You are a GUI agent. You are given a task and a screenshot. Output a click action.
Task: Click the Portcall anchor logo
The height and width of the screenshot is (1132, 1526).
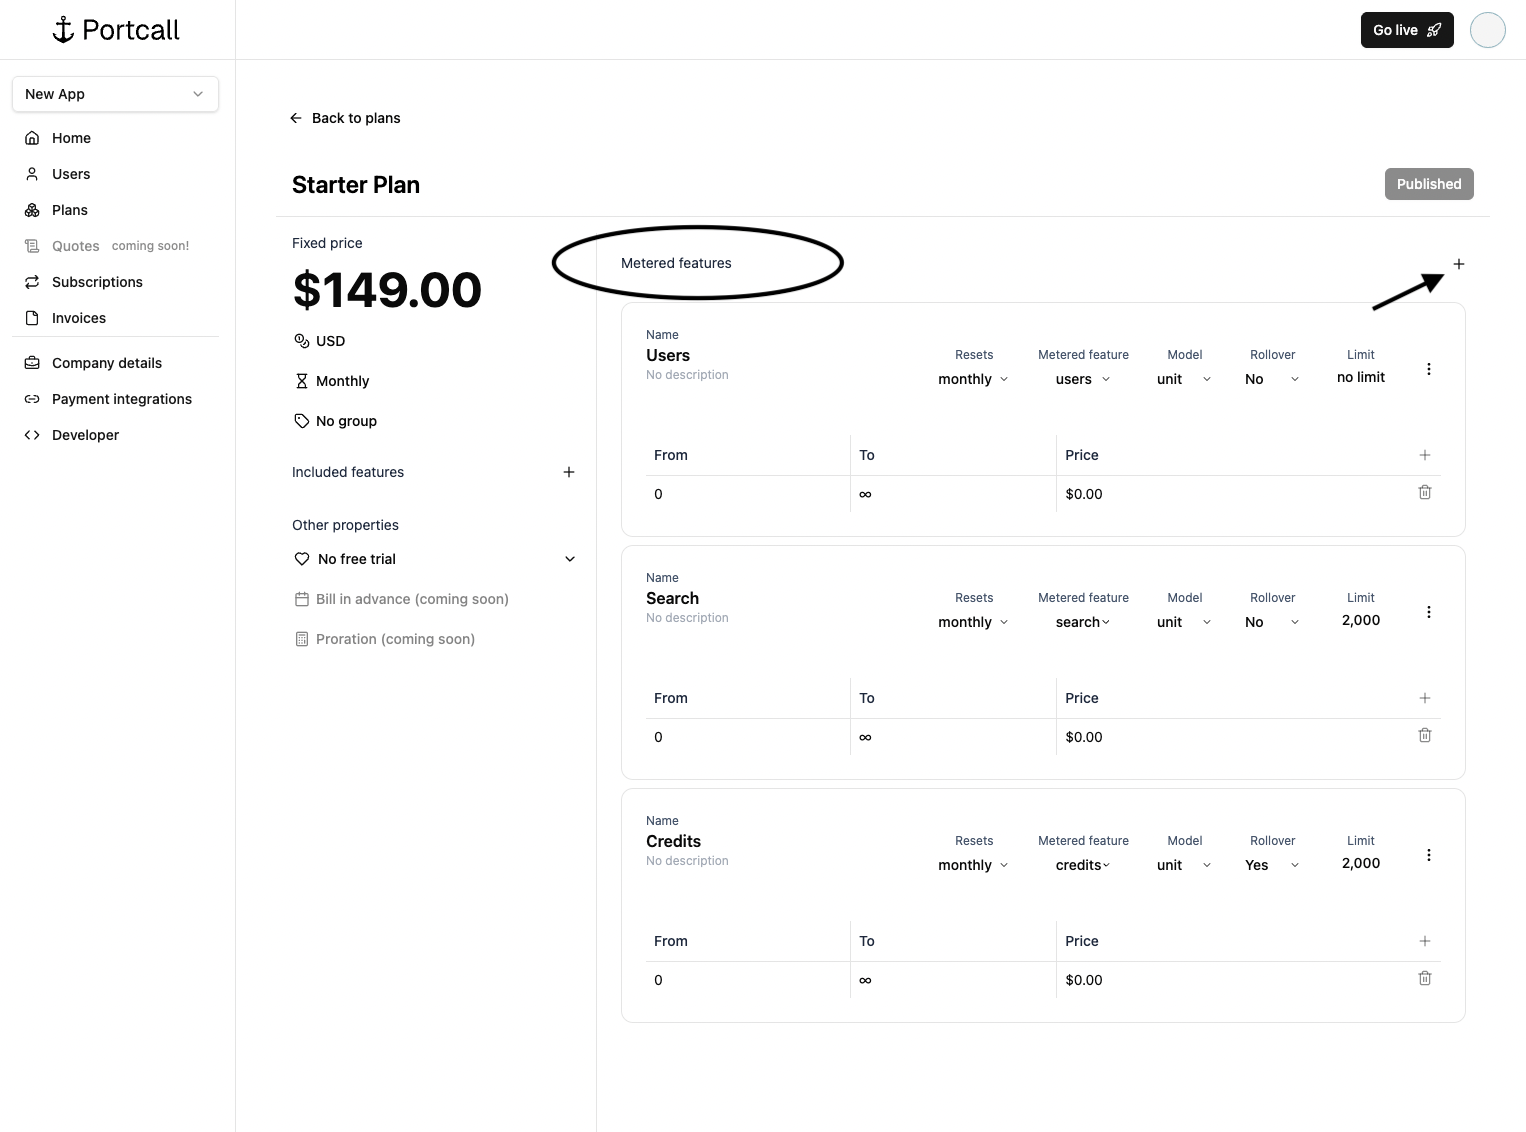(x=63, y=29)
